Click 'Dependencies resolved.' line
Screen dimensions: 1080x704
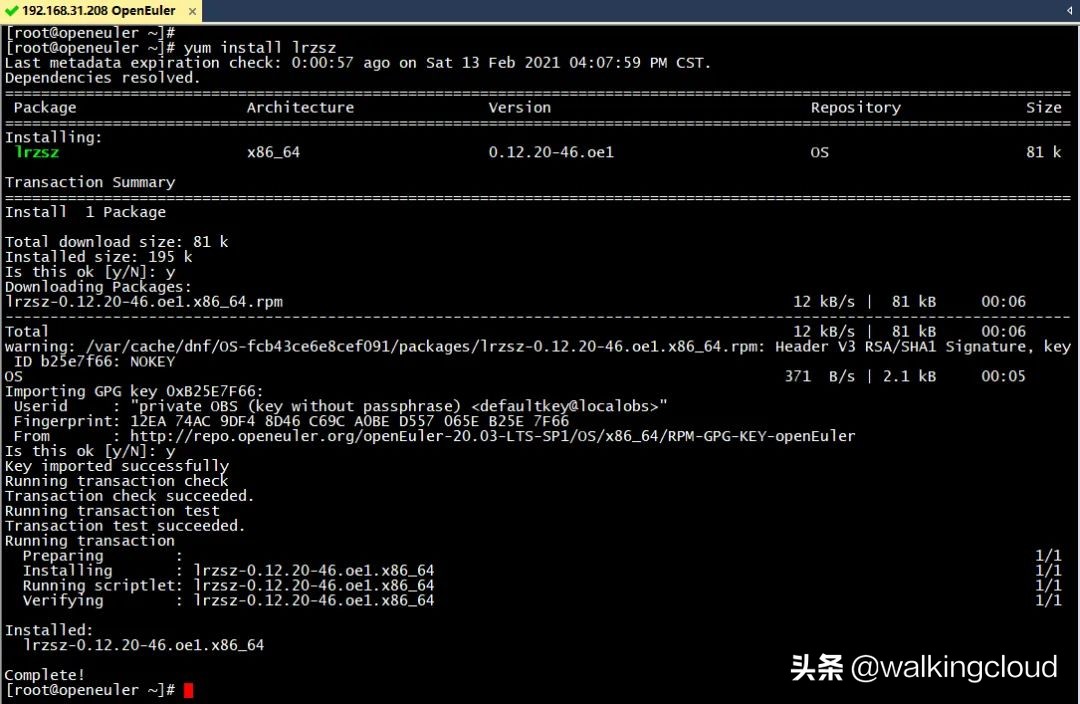point(103,78)
